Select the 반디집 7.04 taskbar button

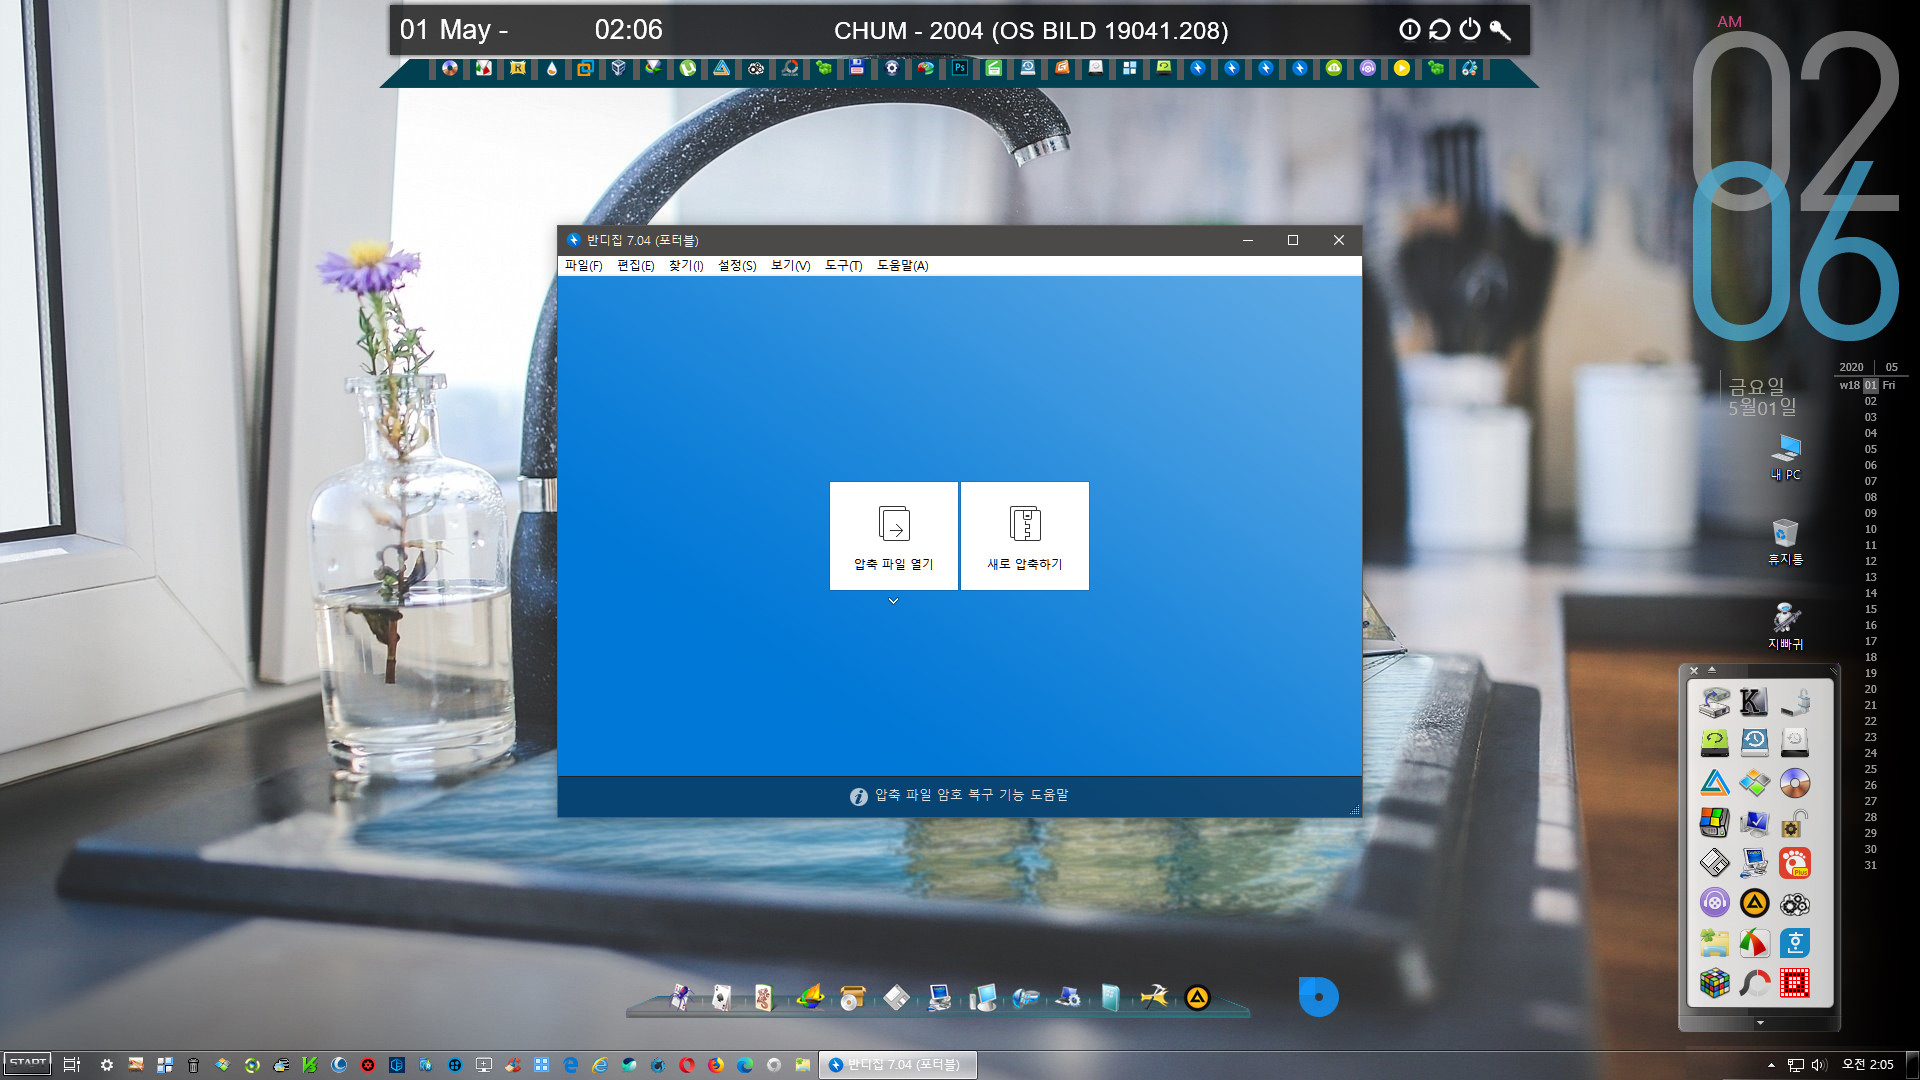(897, 1065)
